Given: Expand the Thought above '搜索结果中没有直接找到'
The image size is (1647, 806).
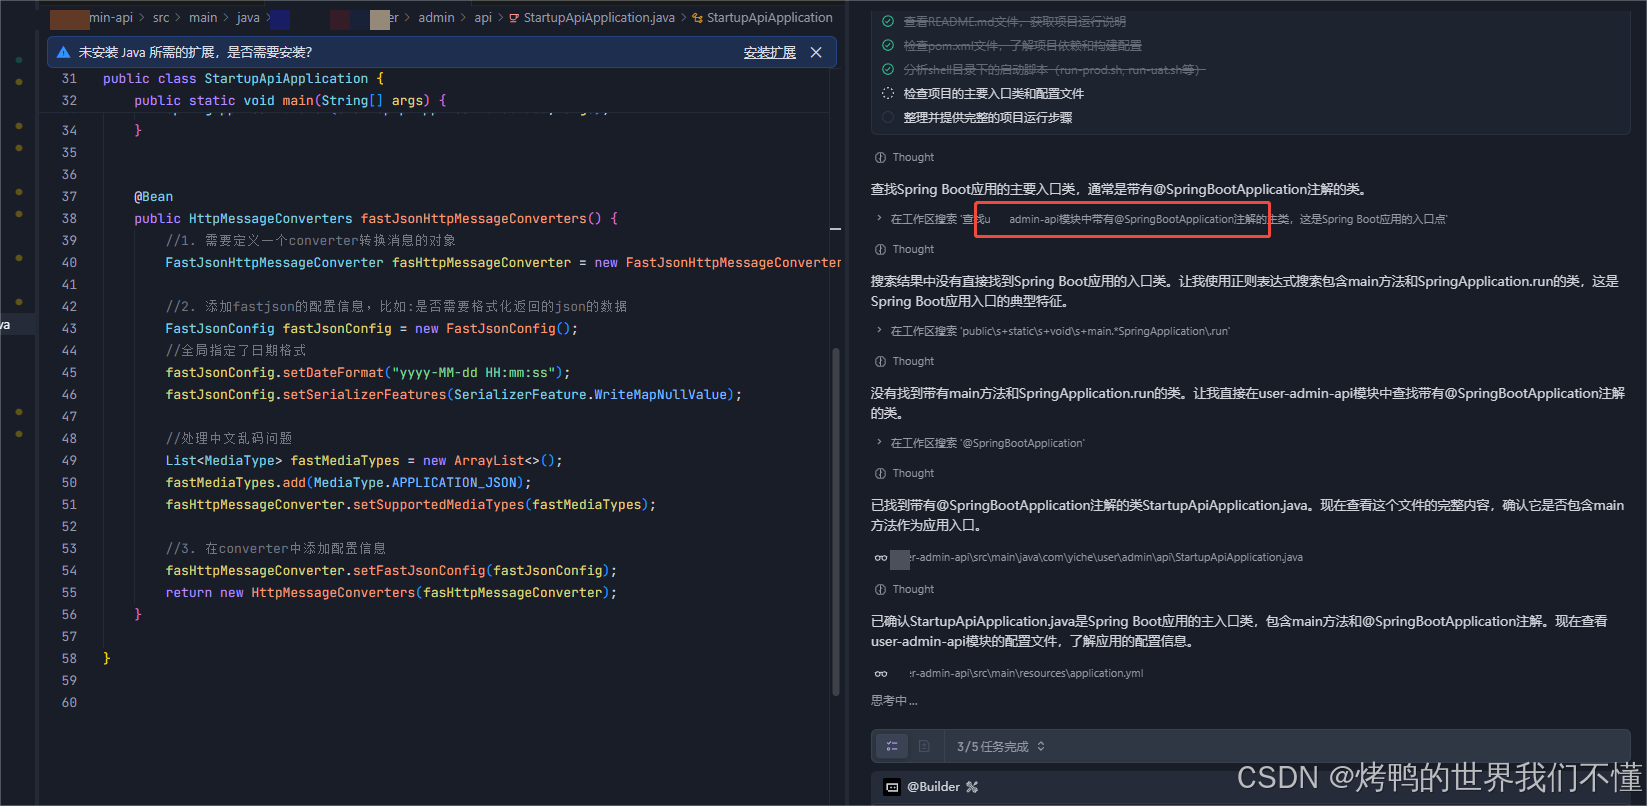Looking at the screenshot, I should pyautogui.click(x=904, y=249).
